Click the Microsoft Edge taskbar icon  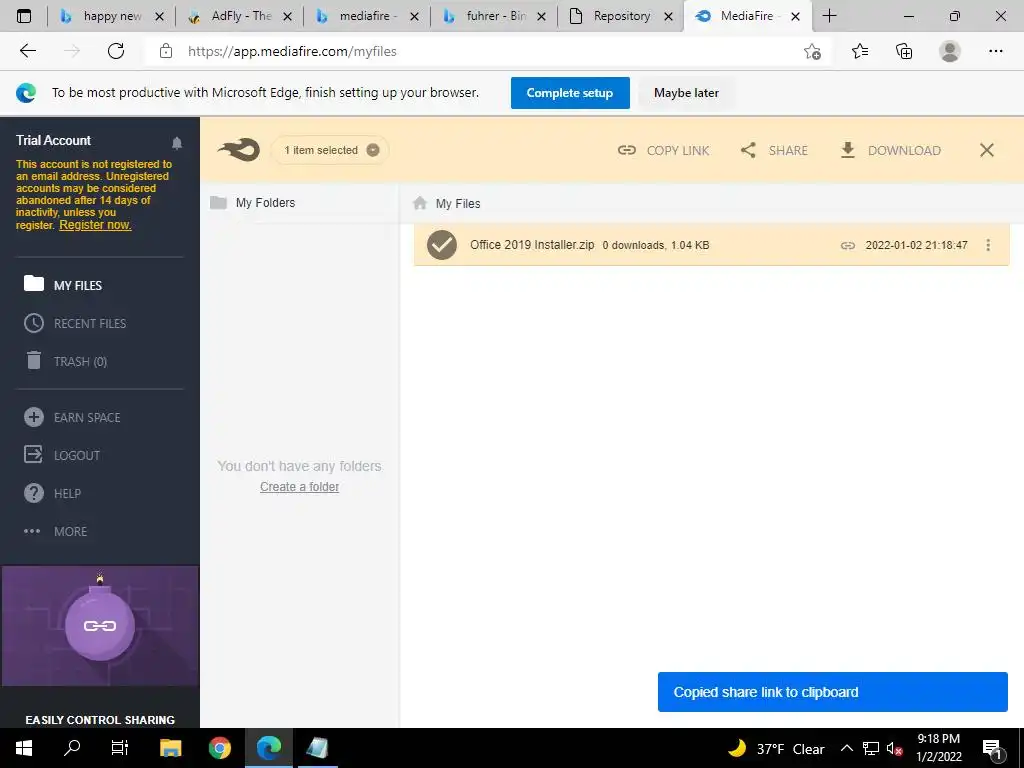click(x=268, y=748)
